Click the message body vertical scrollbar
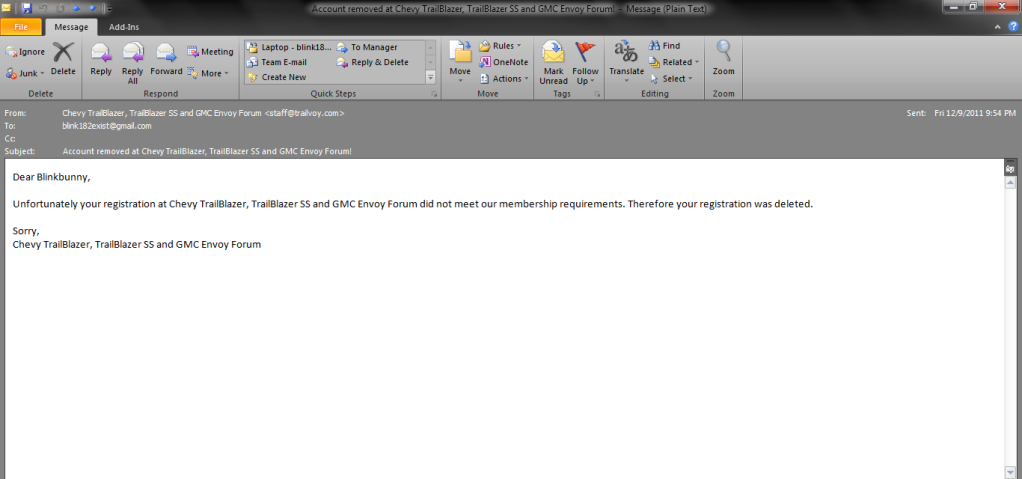 tap(1010, 320)
